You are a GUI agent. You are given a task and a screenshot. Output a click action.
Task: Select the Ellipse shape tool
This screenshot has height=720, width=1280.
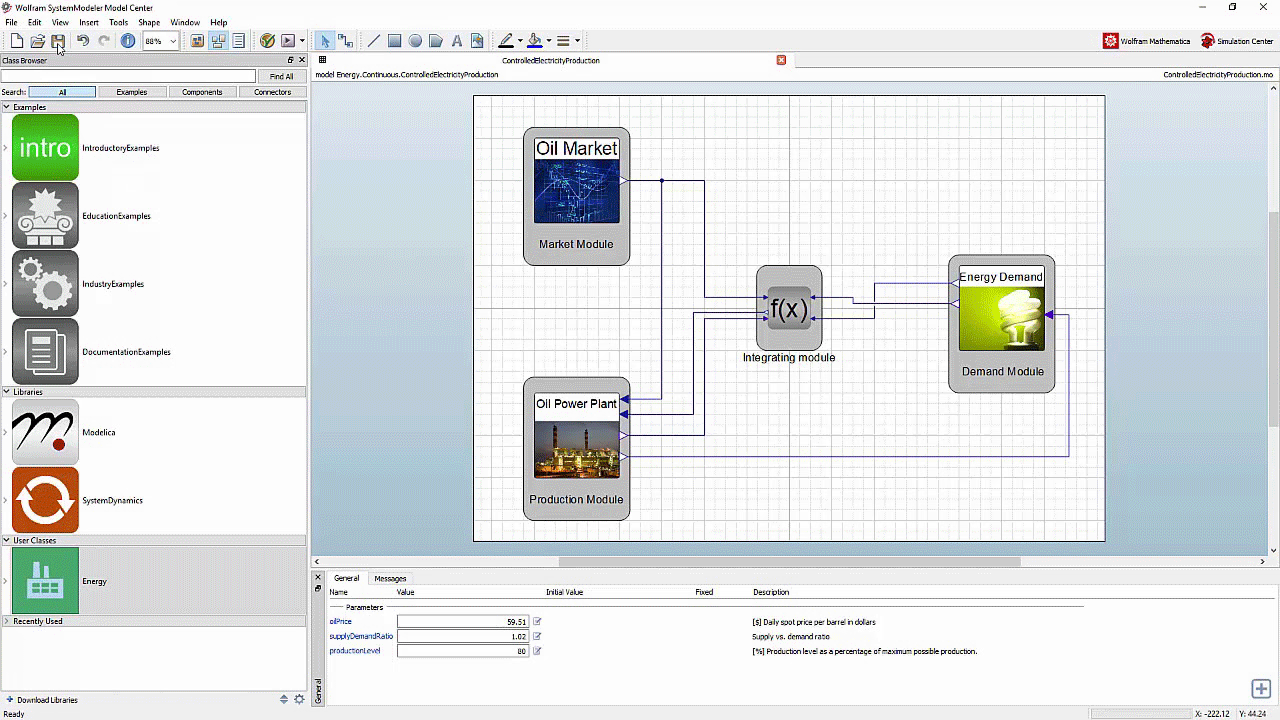click(x=415, y=41)
